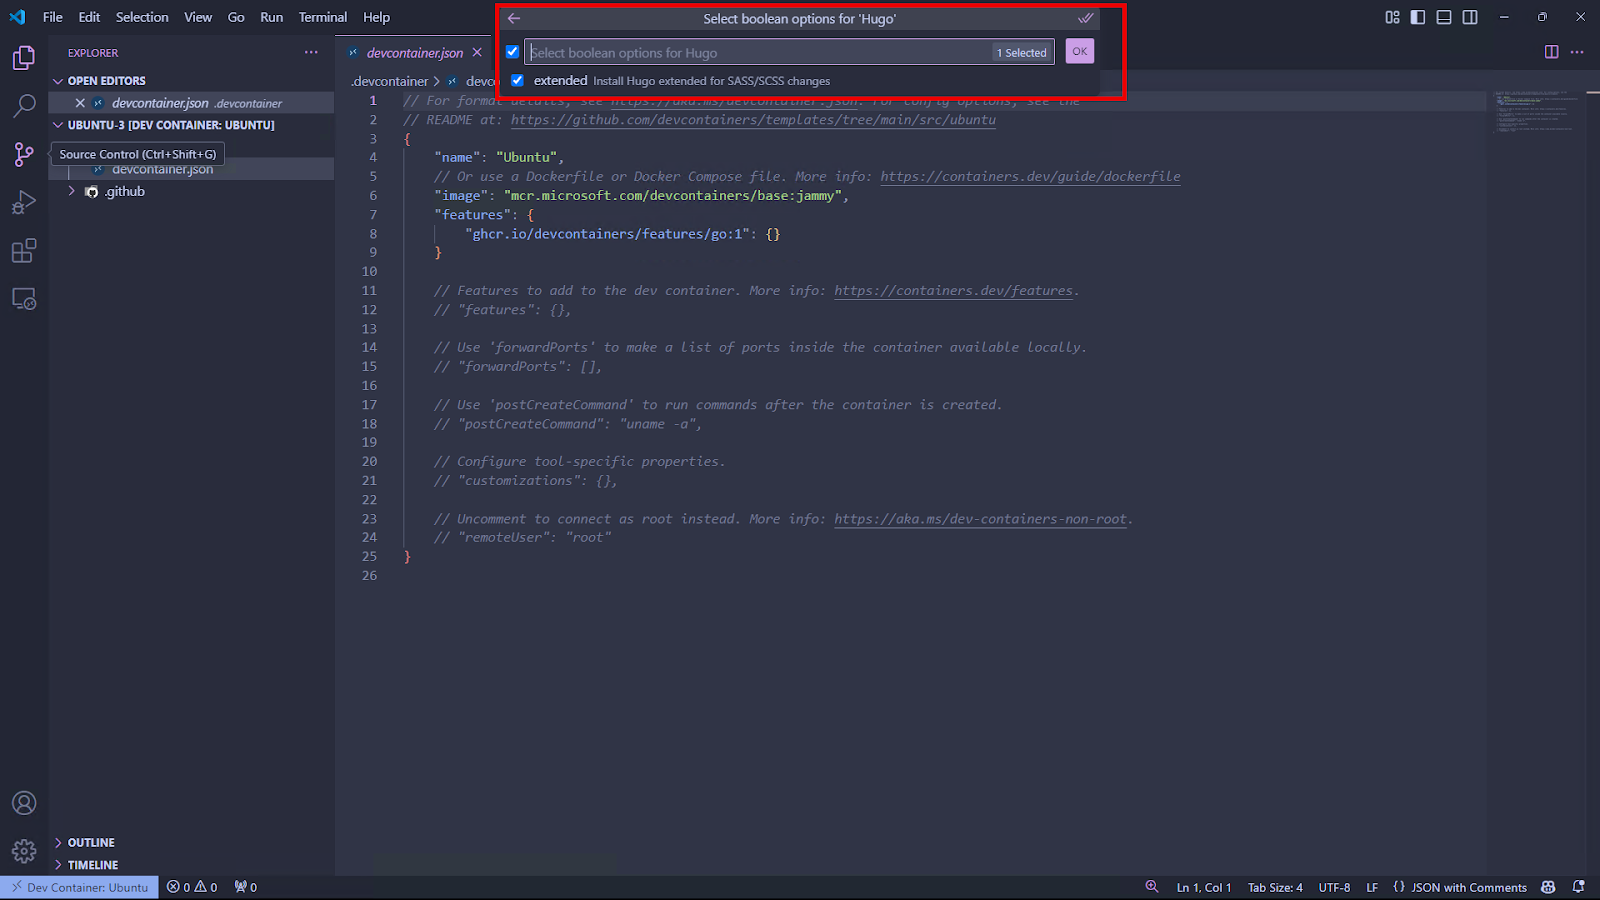The width and height of the screenshot is (1600, 900).
Task: Close the devcontainer.json editor tab
Action: coord(477,53)
